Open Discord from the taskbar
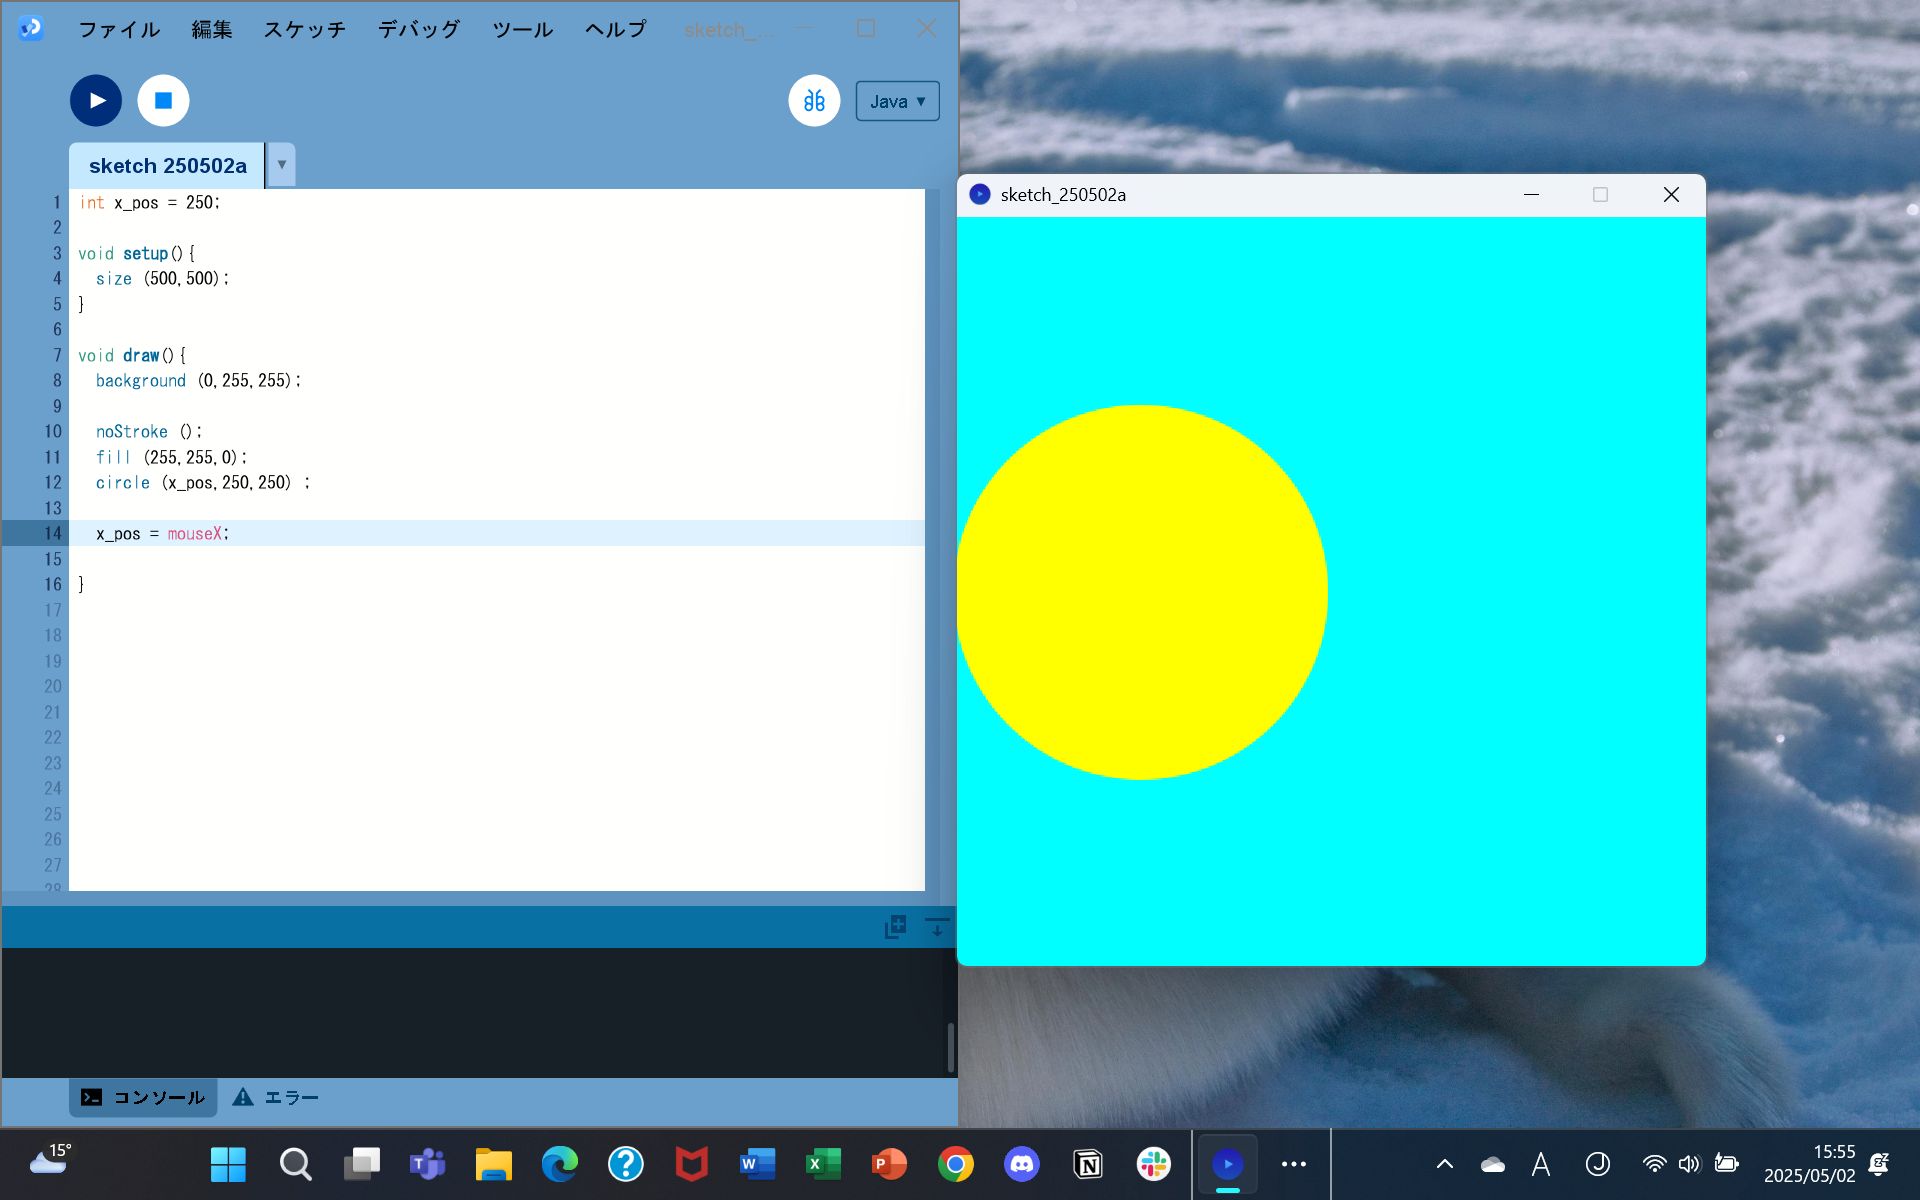 click(1022, 1164)
